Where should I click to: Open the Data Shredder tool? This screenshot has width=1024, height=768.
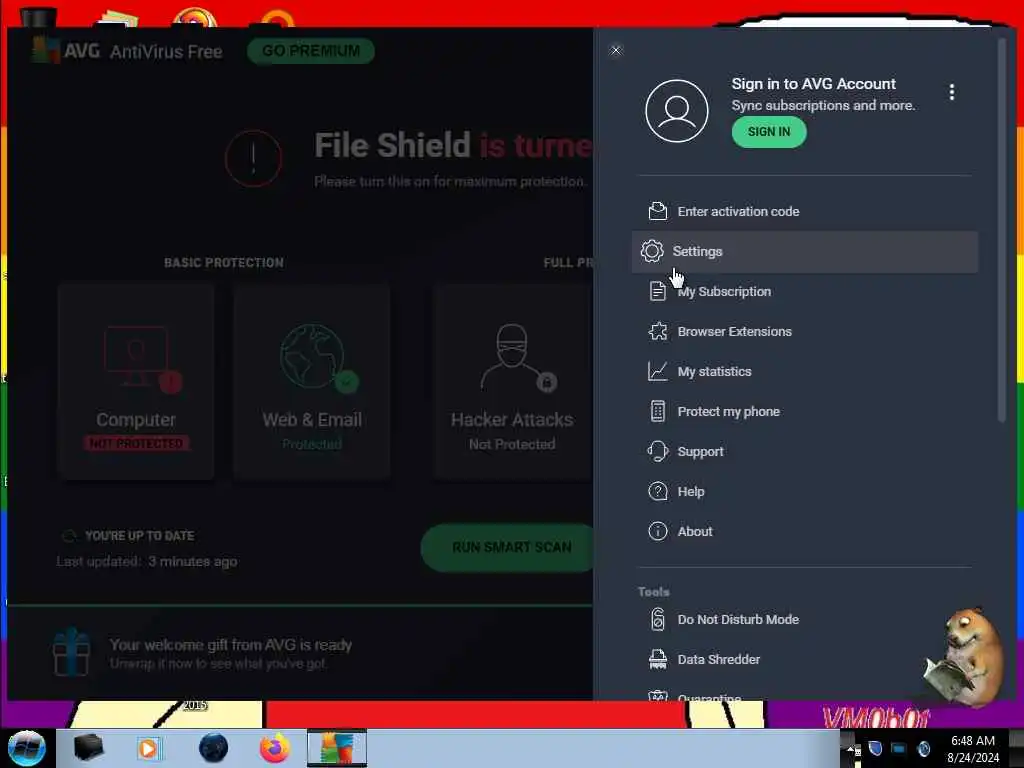(x=805, y=660)
